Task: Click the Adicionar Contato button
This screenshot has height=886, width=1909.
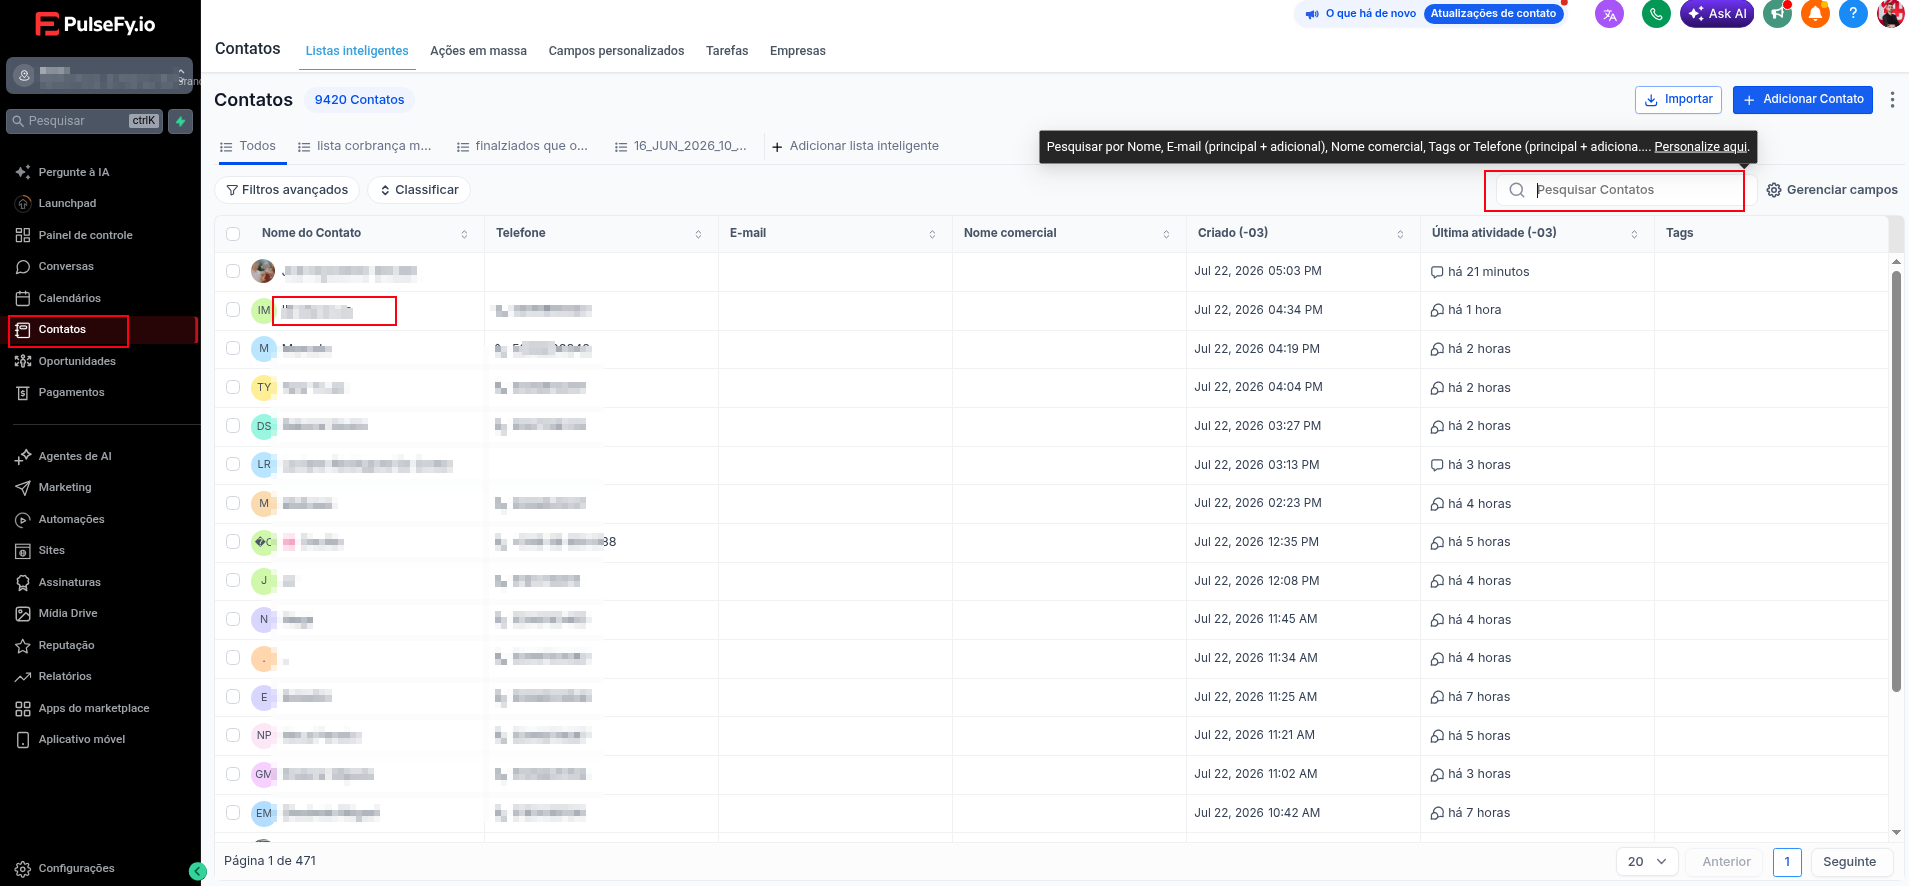Action: click(x=1803, y=100)
